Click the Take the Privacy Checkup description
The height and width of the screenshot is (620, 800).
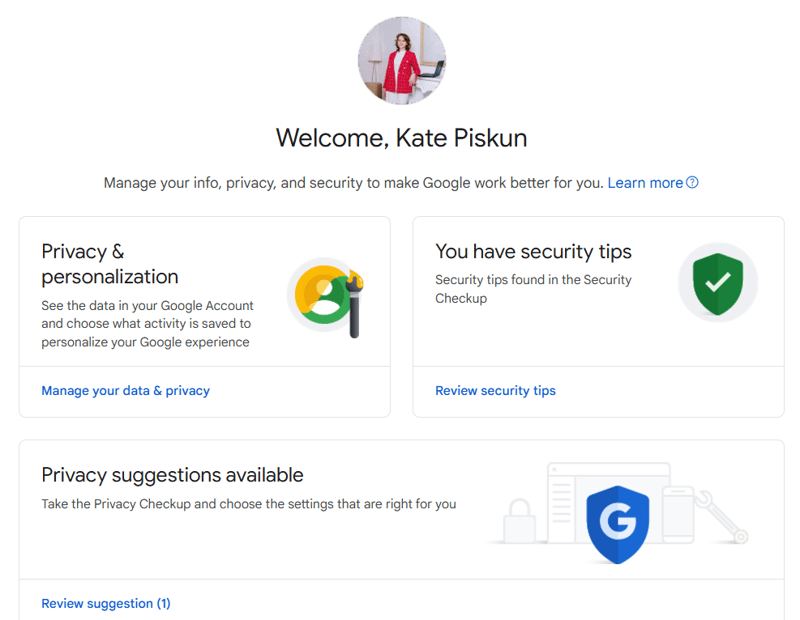click(248, 504)
